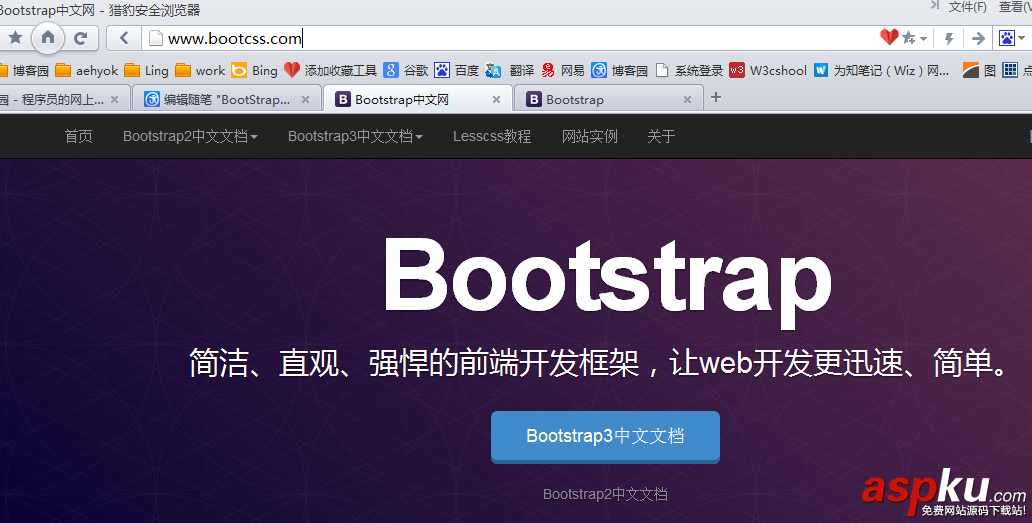This screenshot has width=1032, height=523.
Task: Click the Bootstrap2中文文档 link below button
Action: coord(606,494)
